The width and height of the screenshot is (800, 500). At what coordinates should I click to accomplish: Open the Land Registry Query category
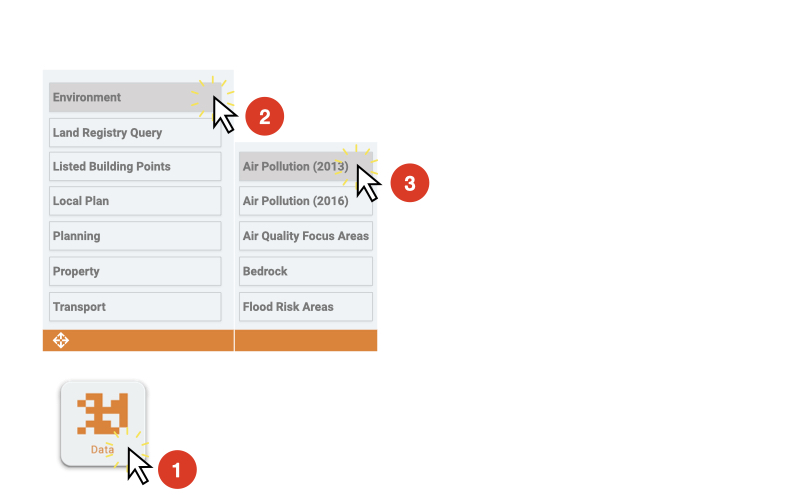tap(135, 133)
